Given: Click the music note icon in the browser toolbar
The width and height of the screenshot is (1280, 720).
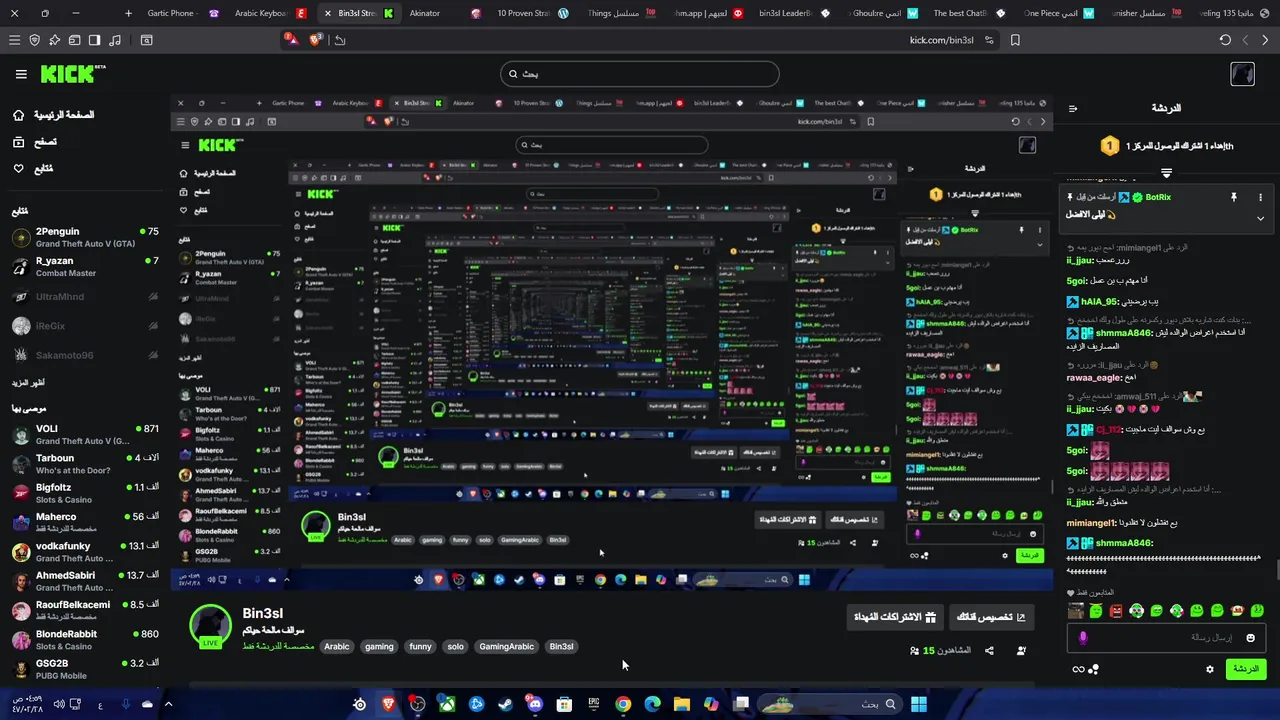Looking at the screenshot, I should [x=115, y=40].
